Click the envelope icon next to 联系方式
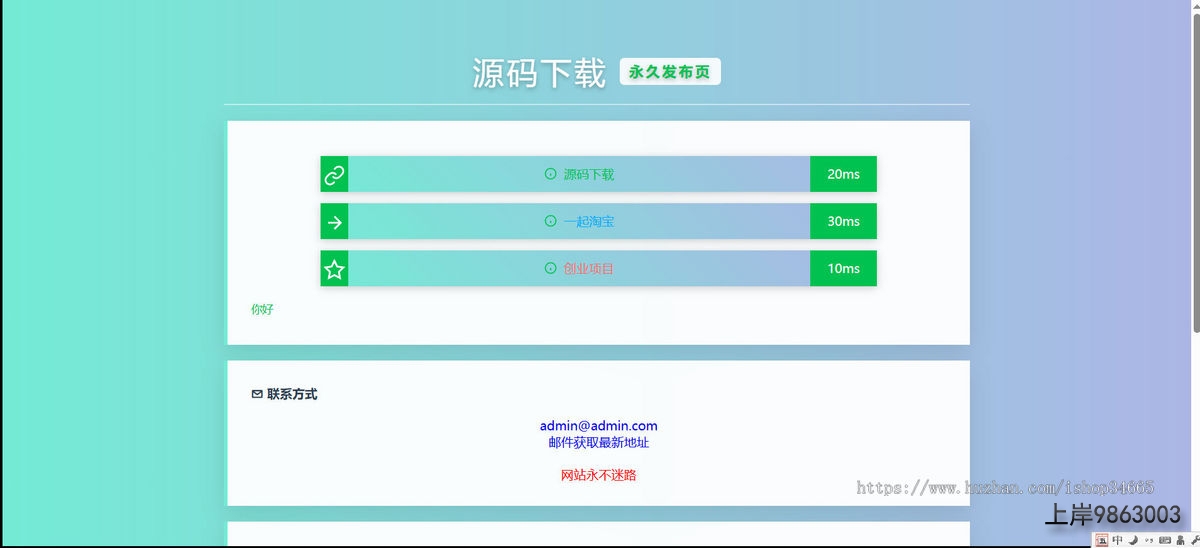This screenshot has height=548, width=1200. tap(257, 394)
